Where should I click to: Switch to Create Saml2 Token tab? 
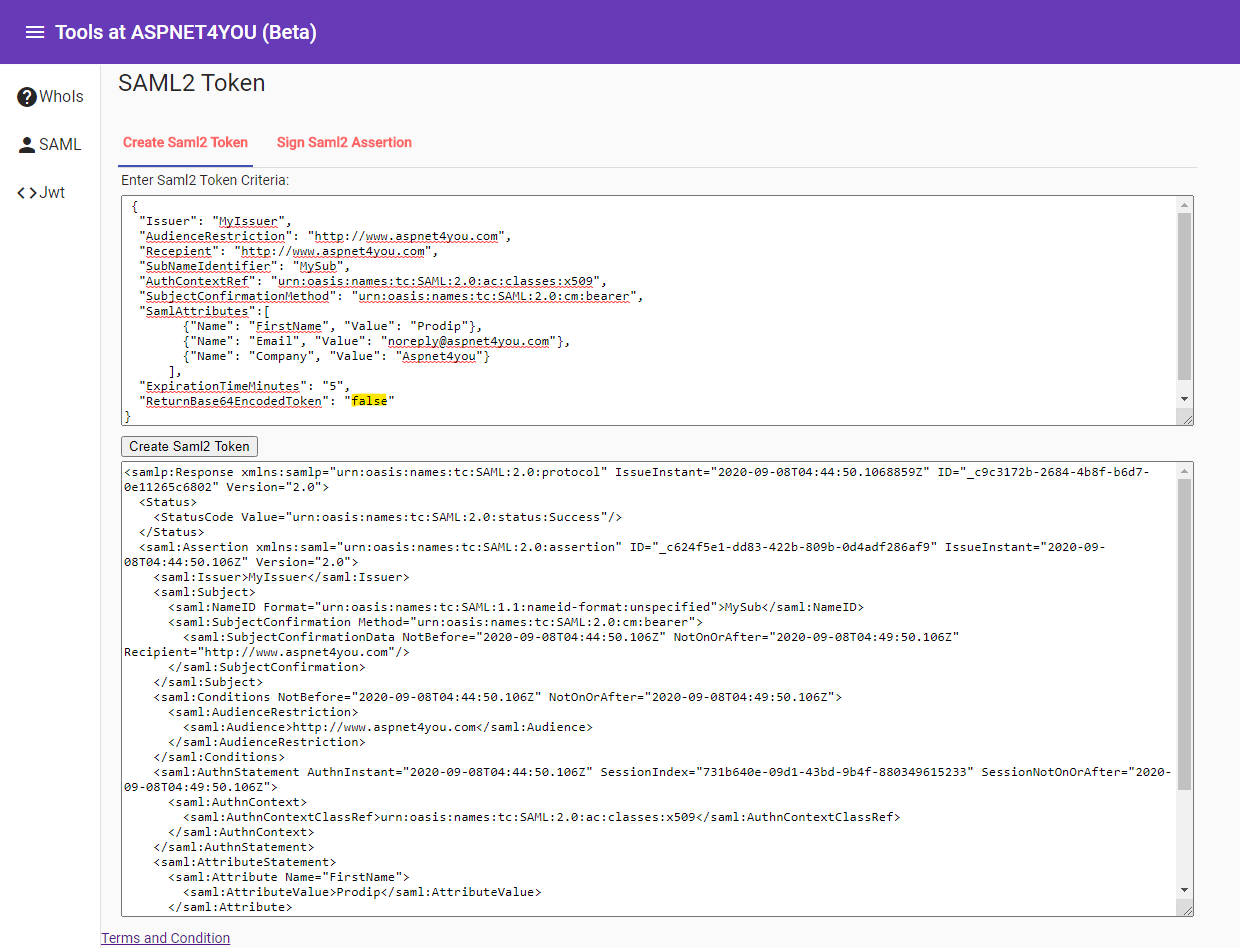pos(185,142)
